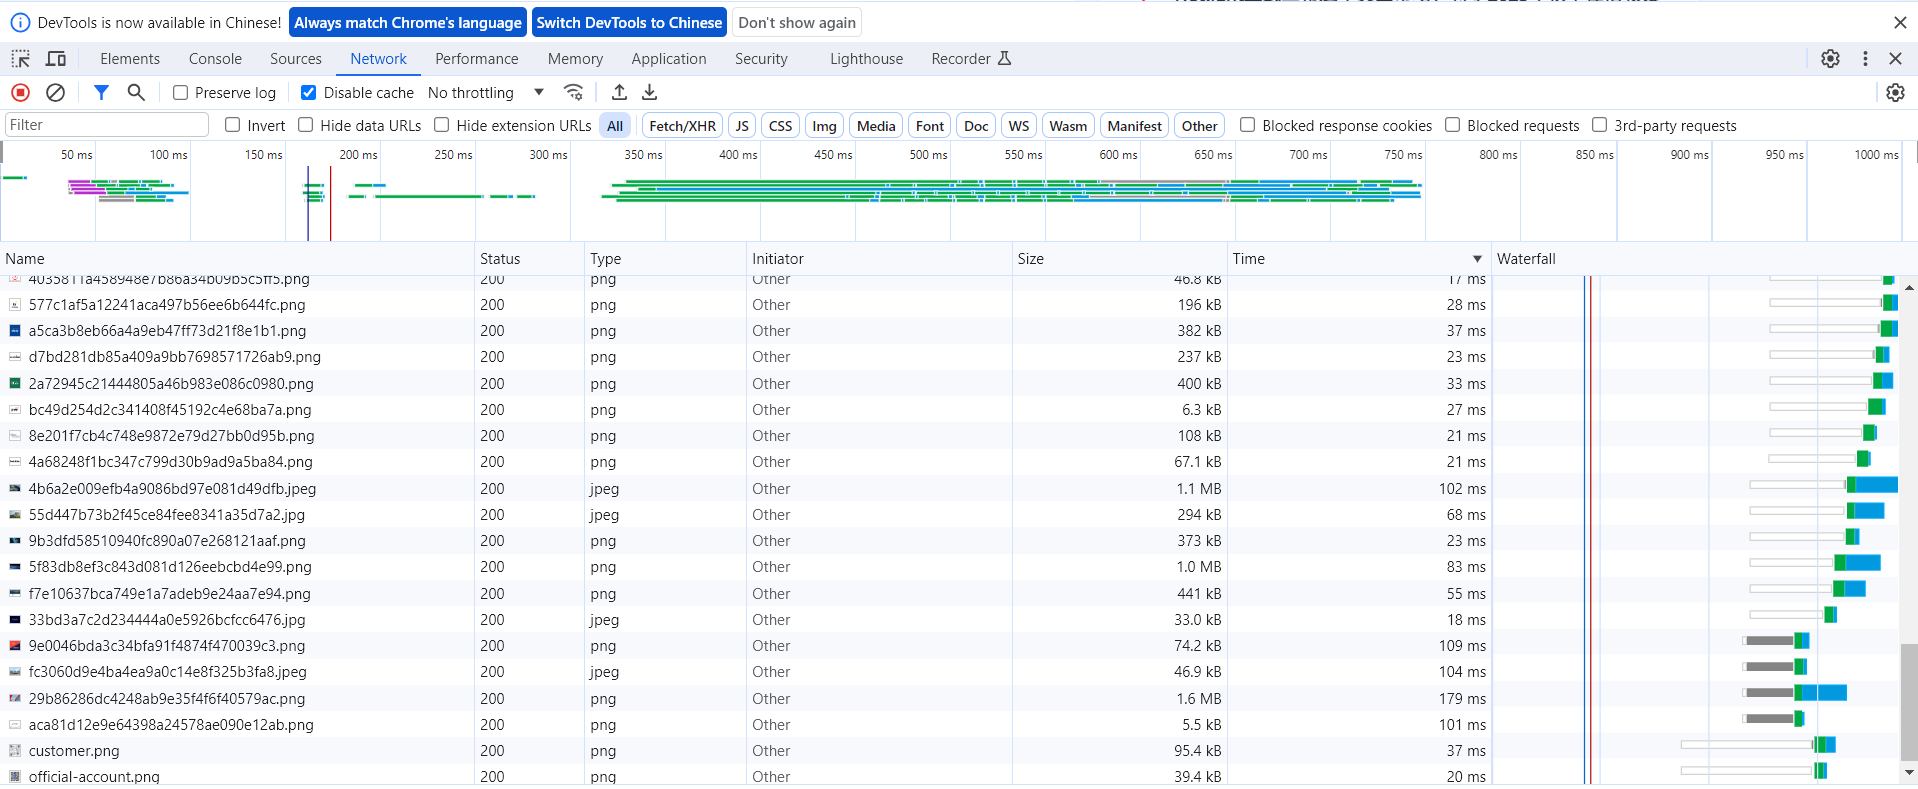
Task: Open Network panel settings gear
Action: (1895, 93)
